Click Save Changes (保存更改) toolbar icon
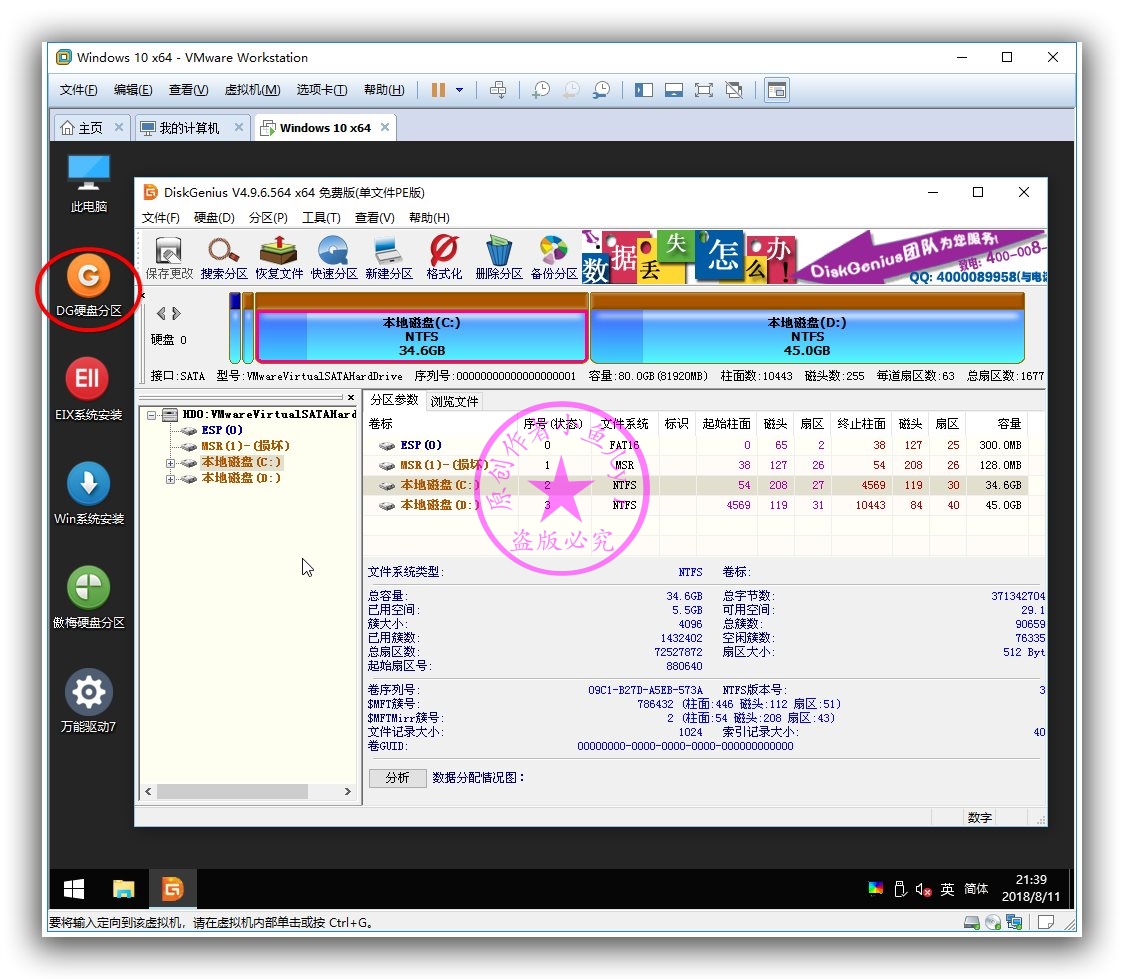Viewport: 1124px width, 979px height. 169,258
